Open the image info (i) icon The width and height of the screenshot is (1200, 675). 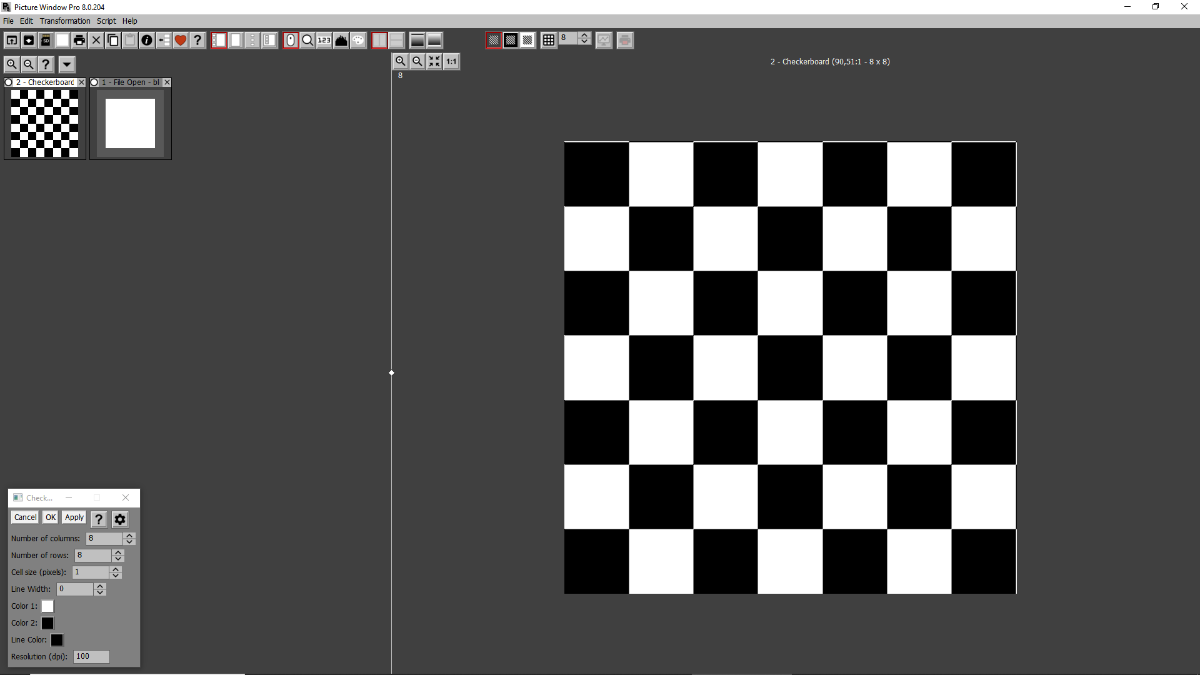pos(146,40)
